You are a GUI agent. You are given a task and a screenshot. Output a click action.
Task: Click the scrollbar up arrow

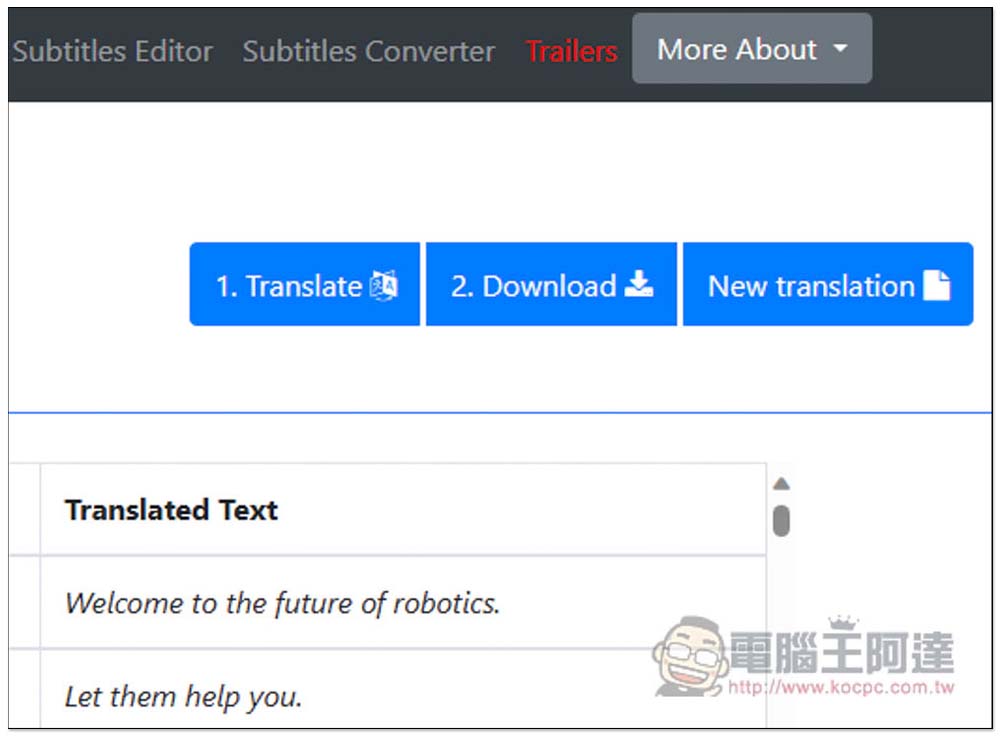coord(782,484)
